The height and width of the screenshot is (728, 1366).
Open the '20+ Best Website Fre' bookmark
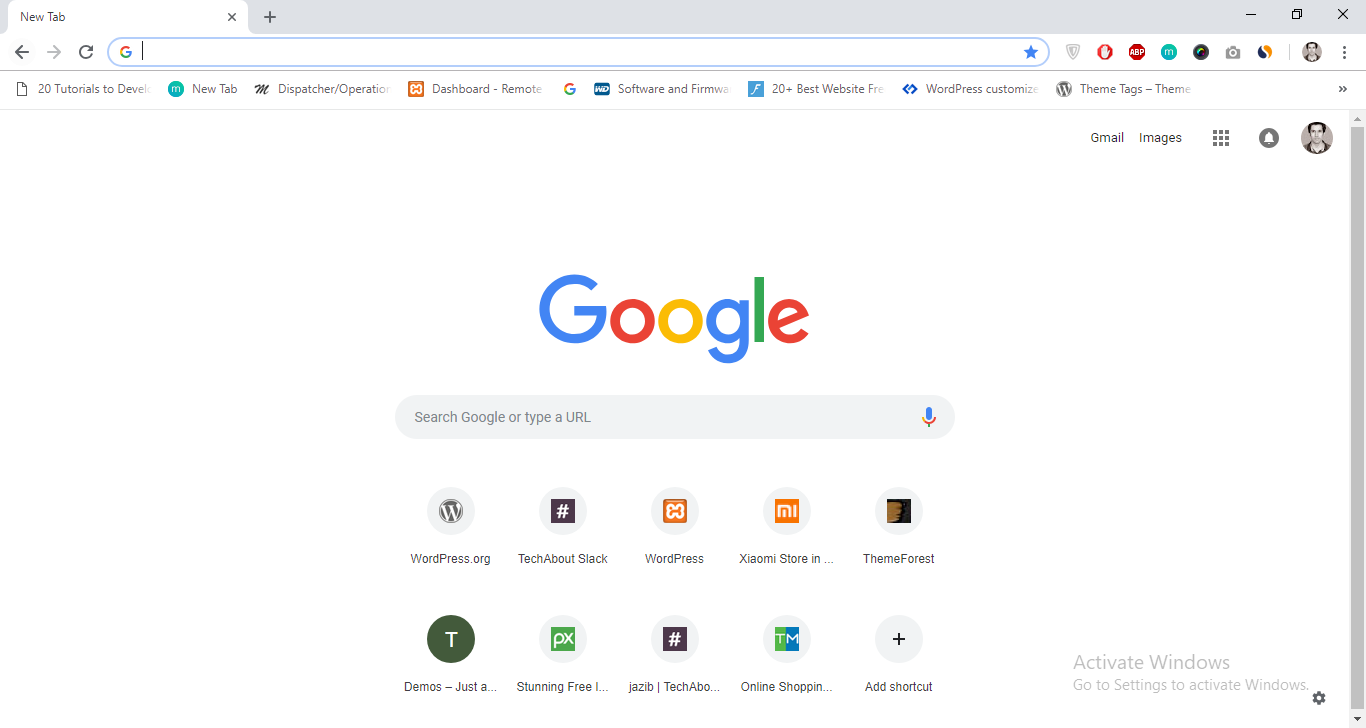[x=816, y=89]
